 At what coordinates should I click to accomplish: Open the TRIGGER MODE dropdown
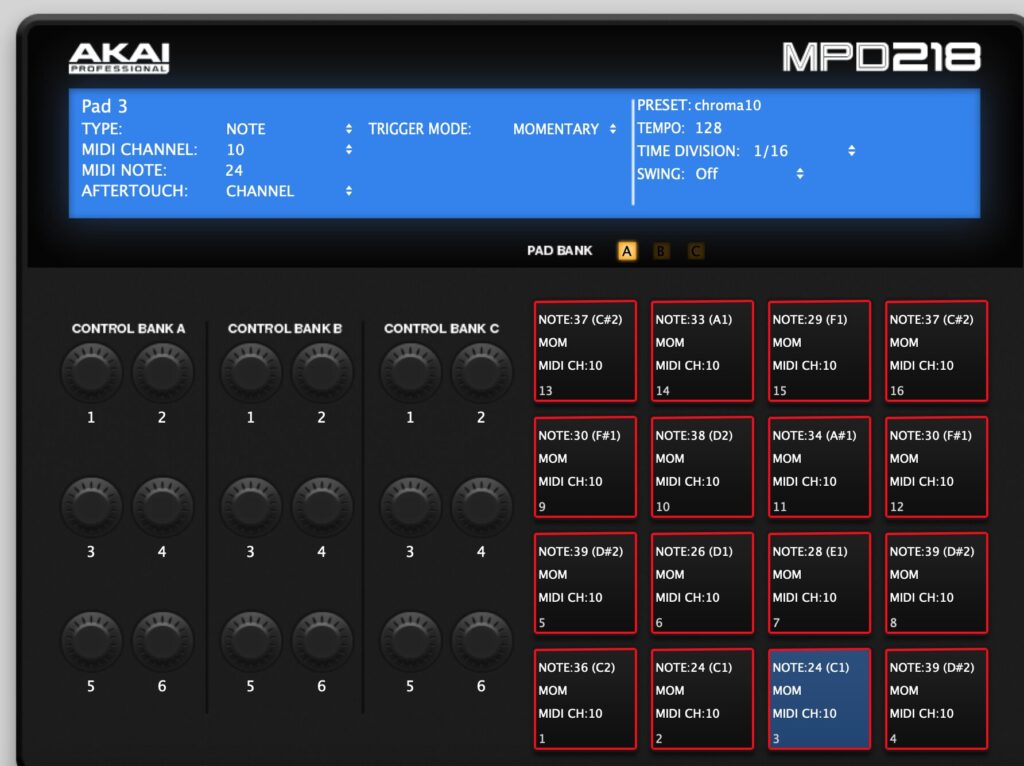tap(564, 129)
